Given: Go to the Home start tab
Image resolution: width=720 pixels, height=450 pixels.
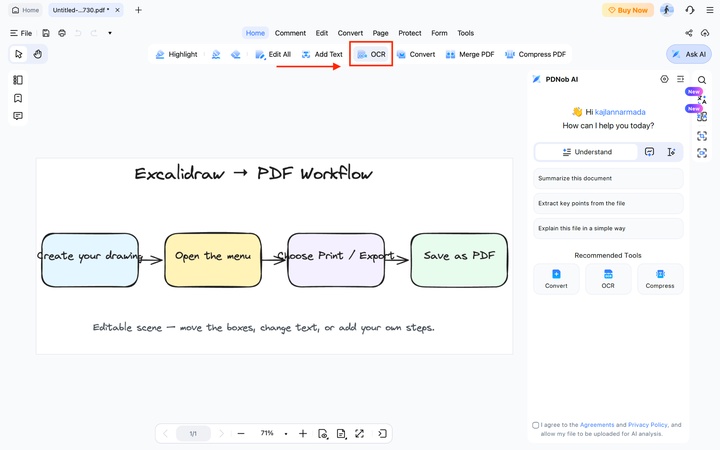Looking at the screenshot, I should (x=26, y=10).
